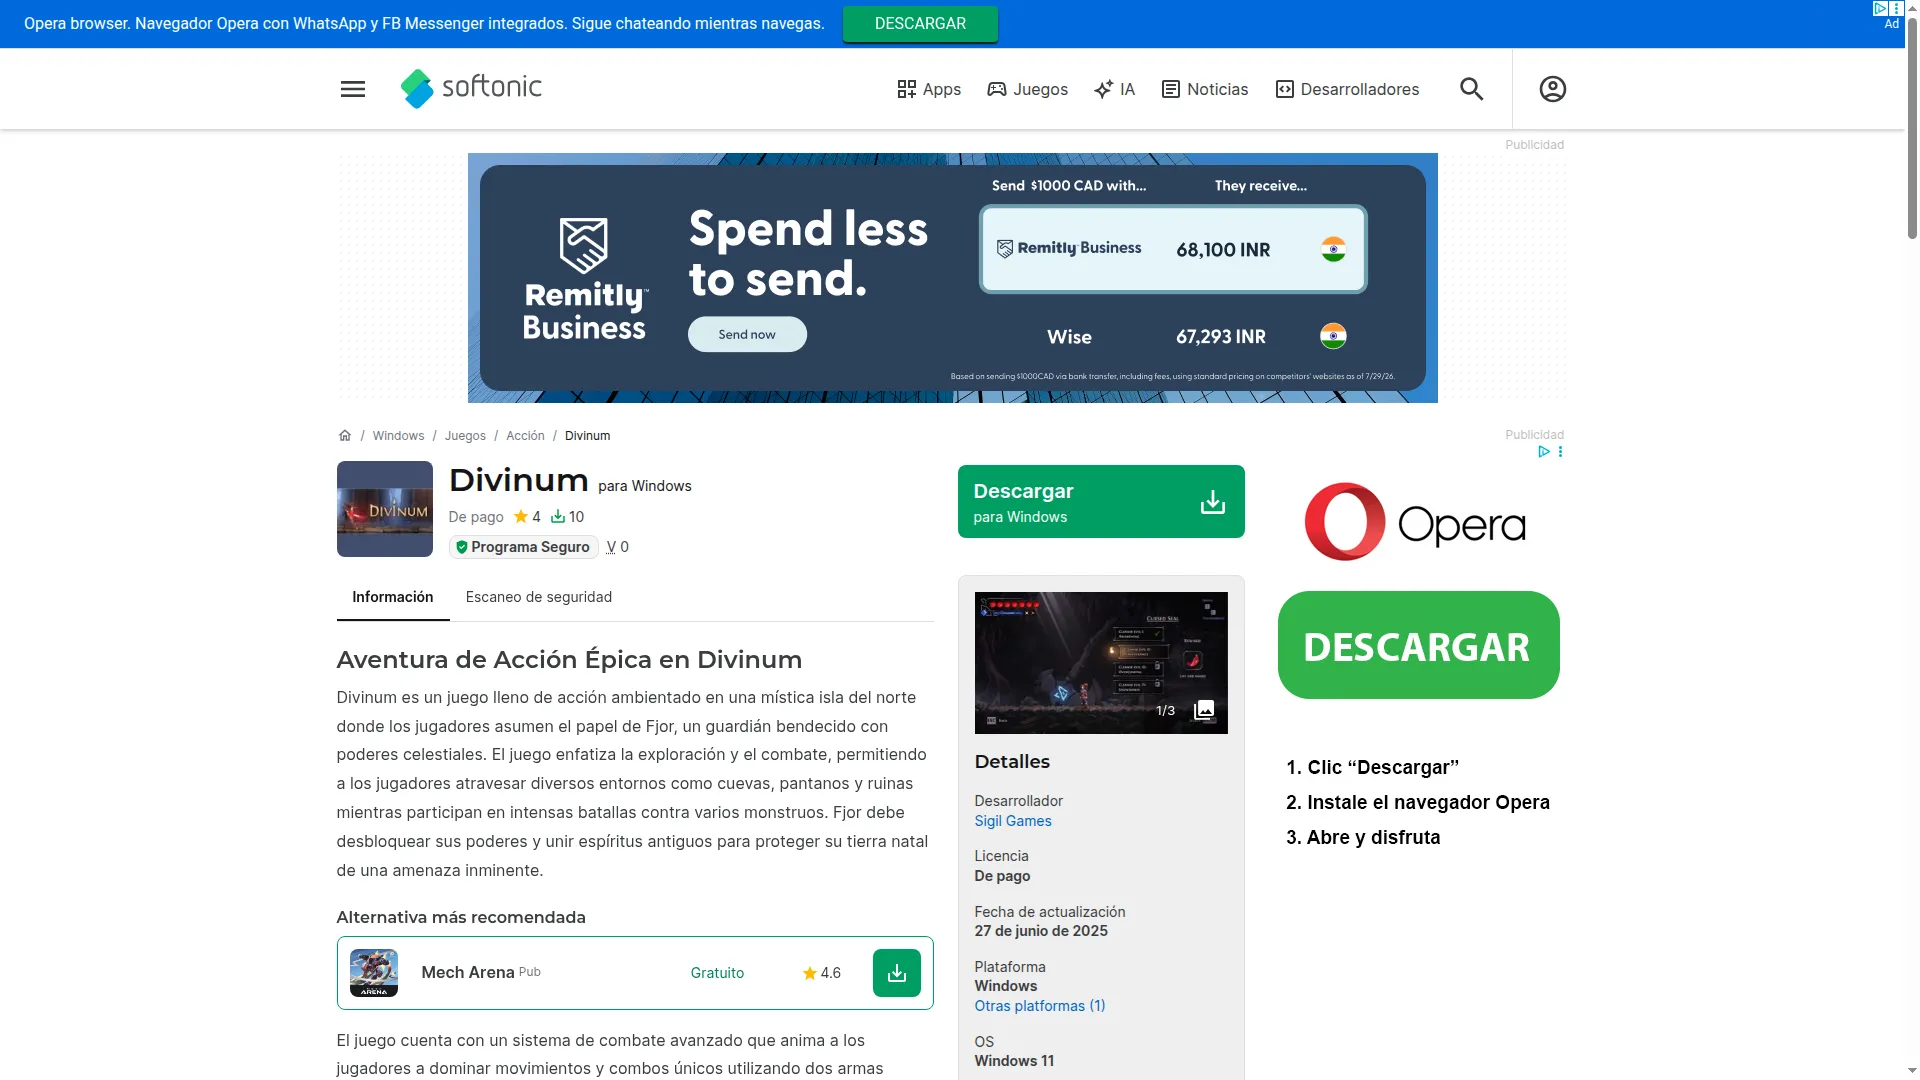Open the Acción breadcrumb link
1920x1080 pixels.
(x=525, y=436)
